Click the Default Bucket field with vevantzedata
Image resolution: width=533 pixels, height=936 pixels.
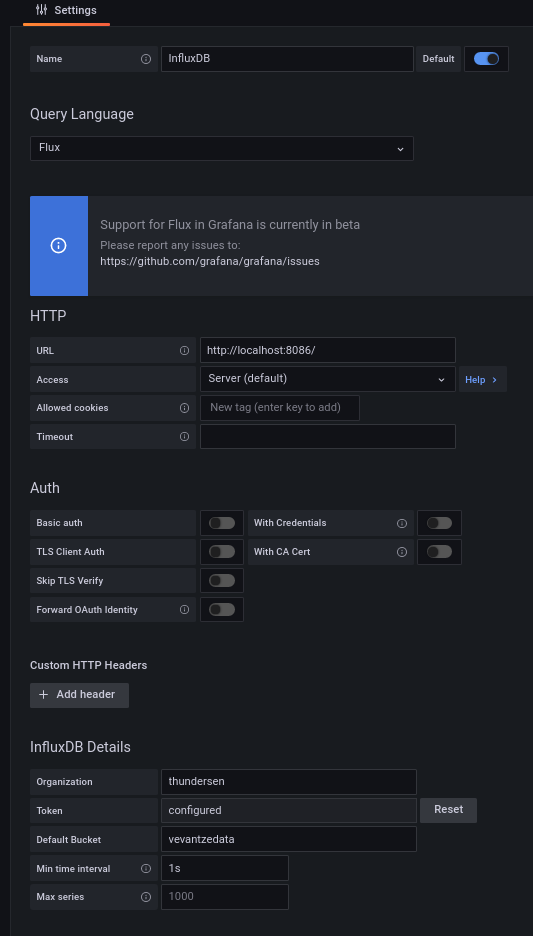click(289, 839)
